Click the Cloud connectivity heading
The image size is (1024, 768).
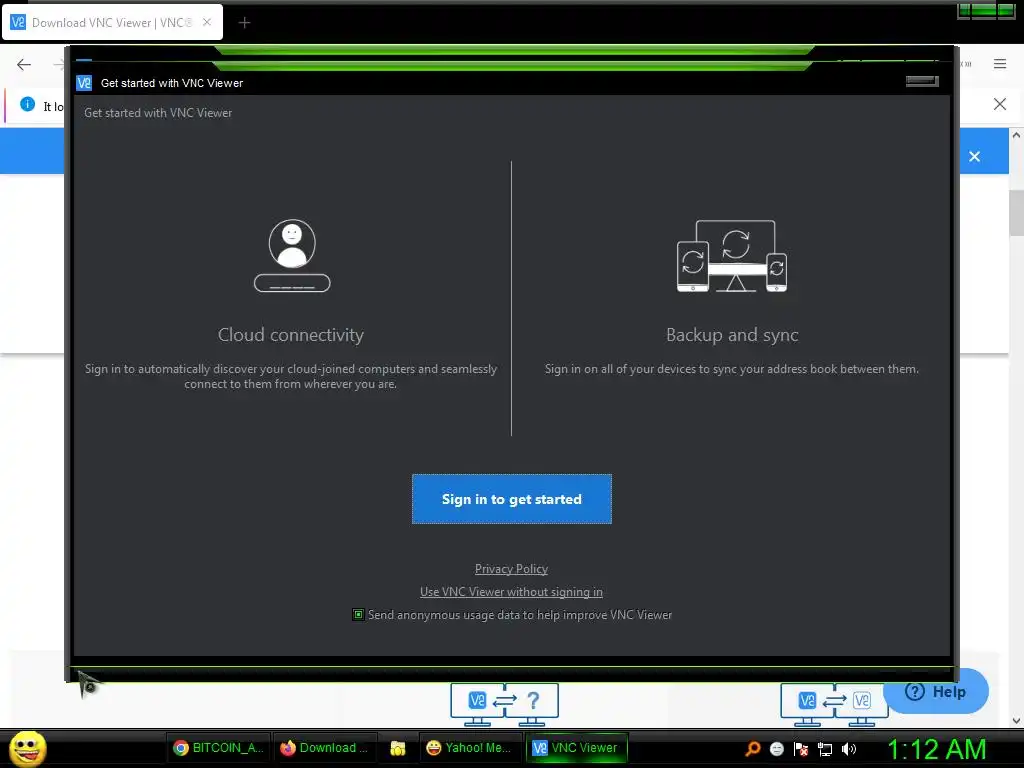(291, 334)
